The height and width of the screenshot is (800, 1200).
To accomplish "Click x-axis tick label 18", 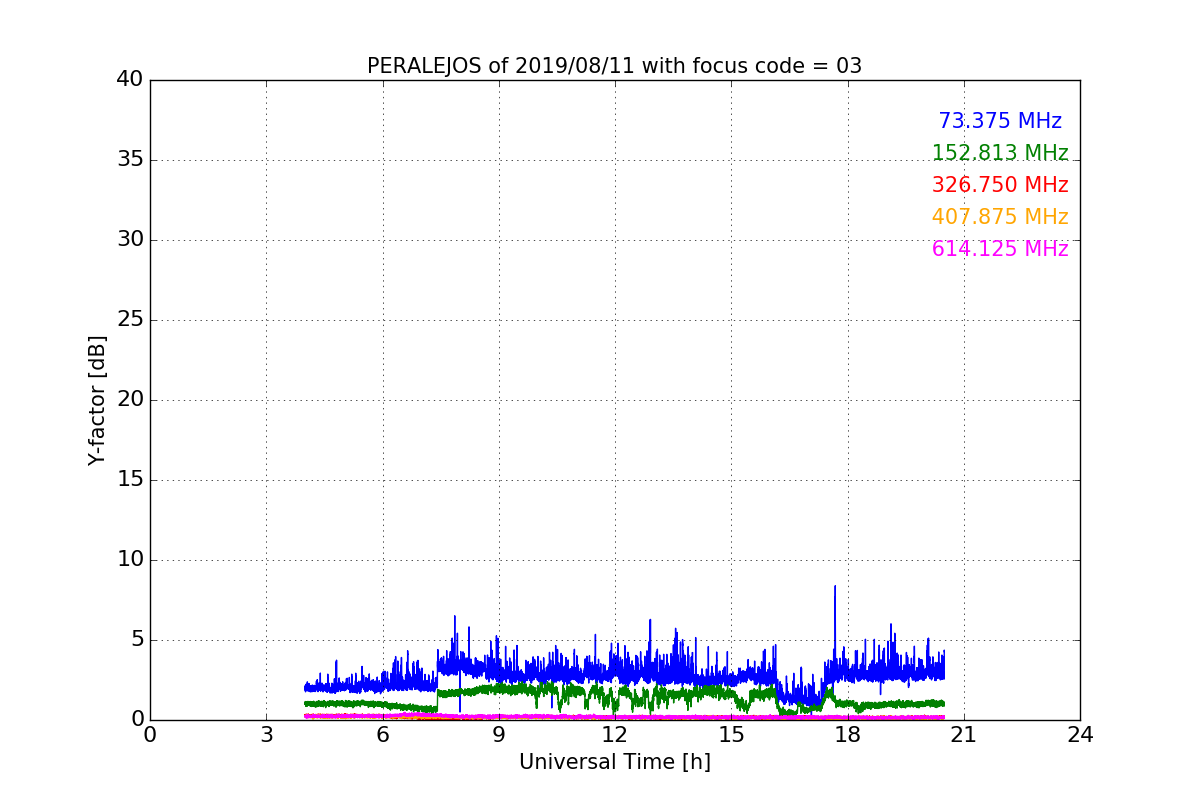I will click(x=847, y=735).
